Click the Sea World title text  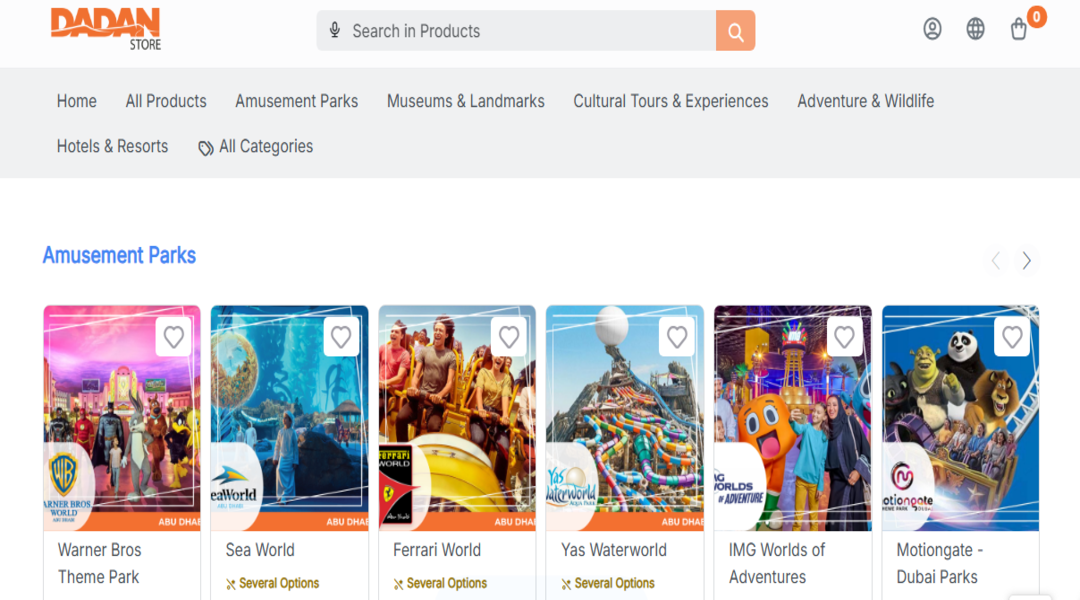tap(260, 550)
